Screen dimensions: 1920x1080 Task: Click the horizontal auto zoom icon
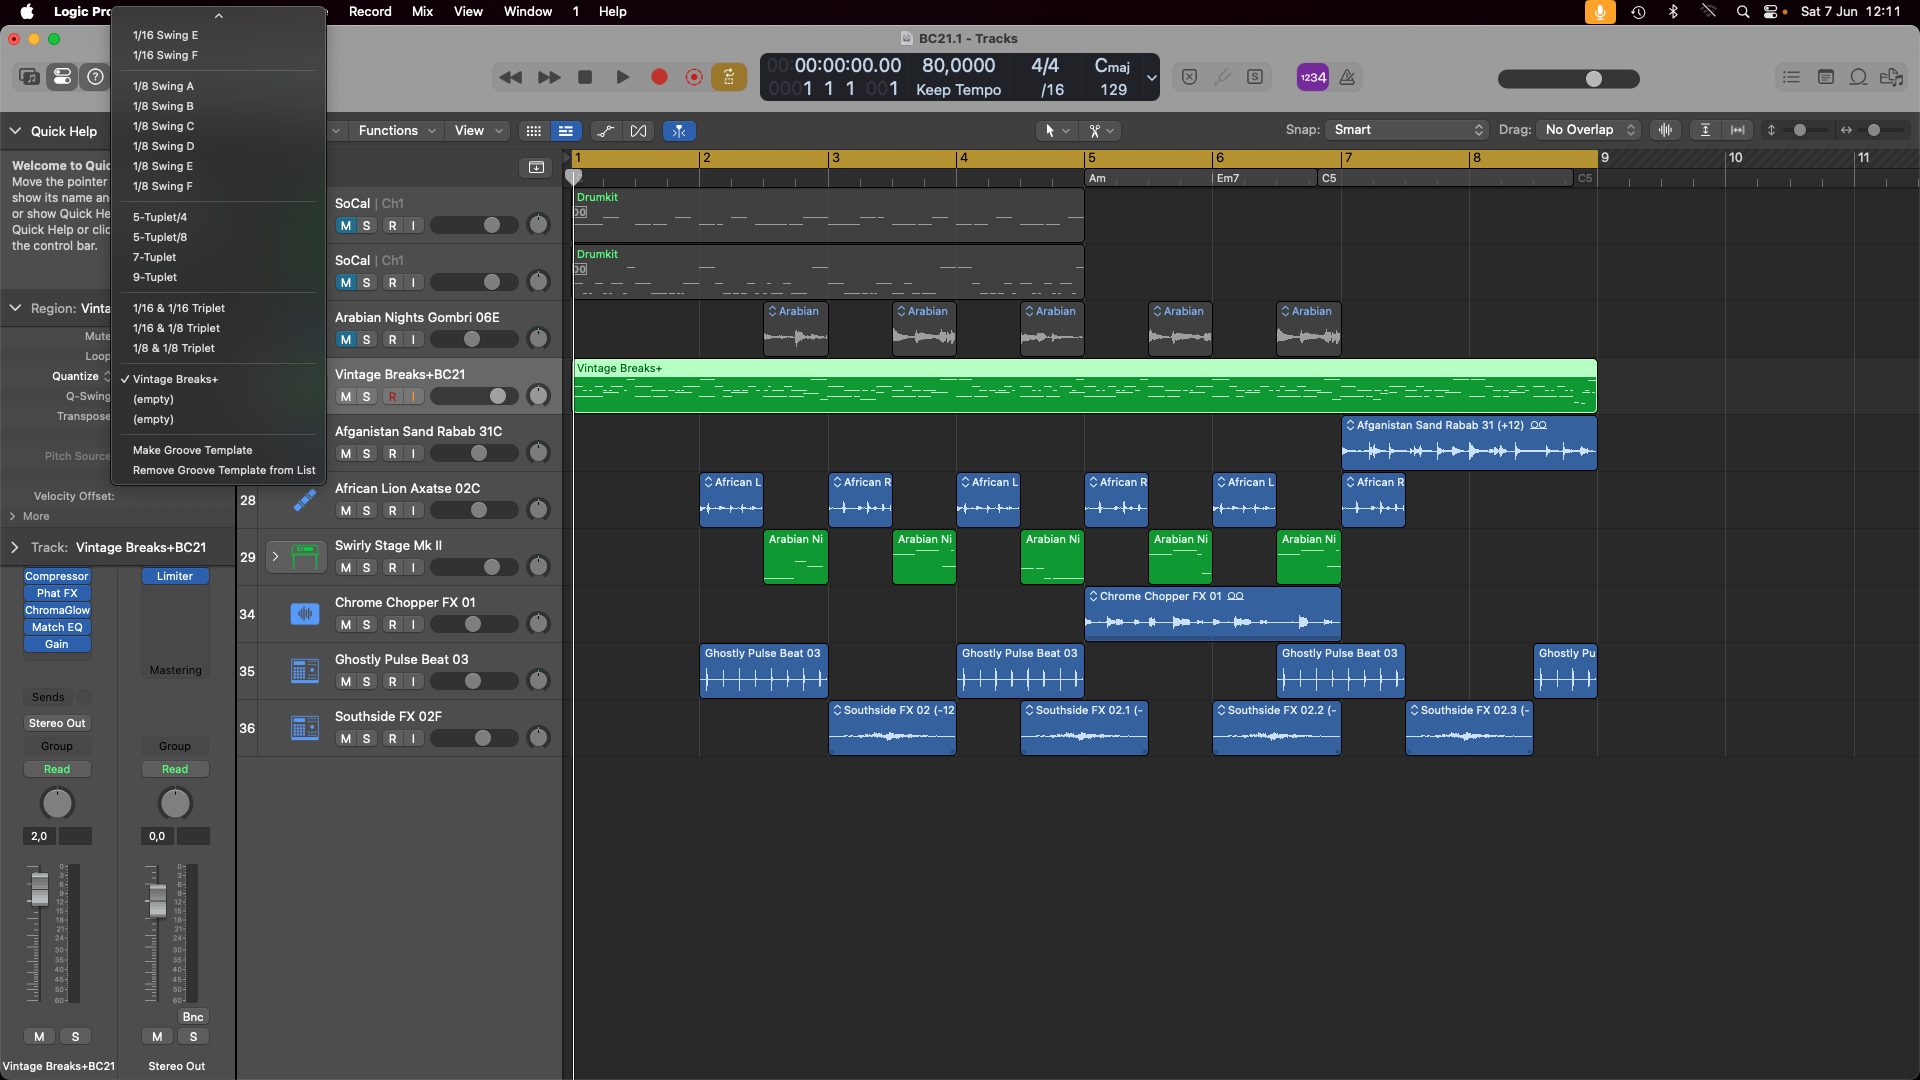pyautogui.click(x=1738, y=130)
